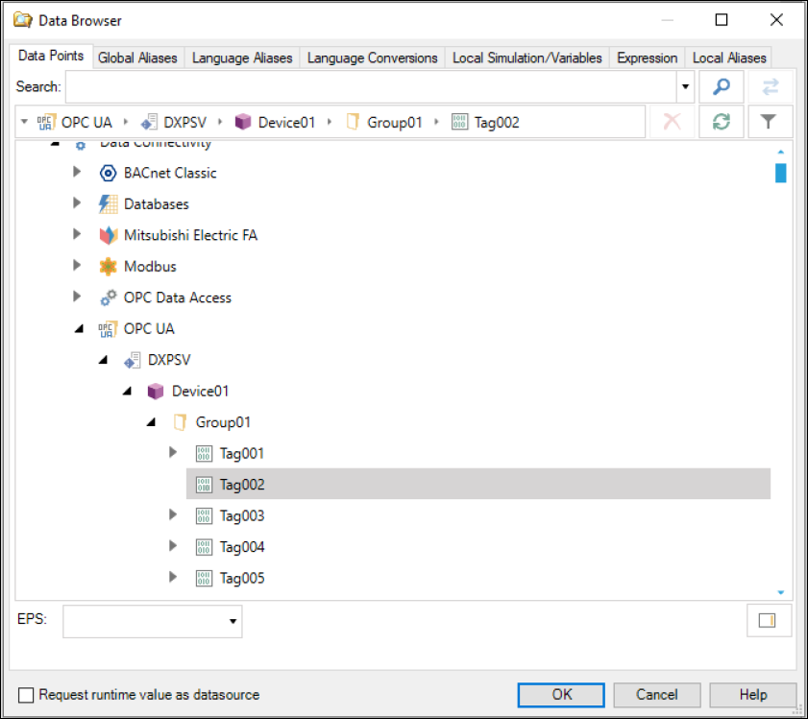Open the Expression tab
Viewport: 808px width, 719px height.
[647, 58]
